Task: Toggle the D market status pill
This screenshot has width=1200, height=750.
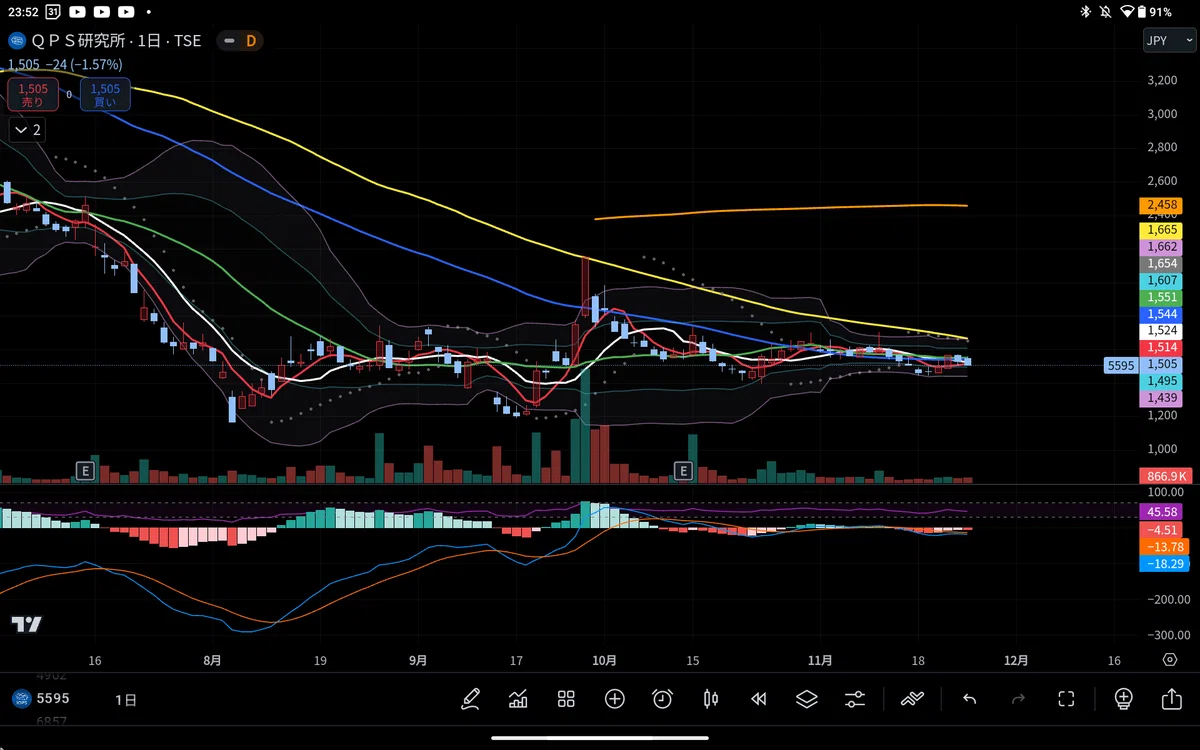Action: pos(241,41)
